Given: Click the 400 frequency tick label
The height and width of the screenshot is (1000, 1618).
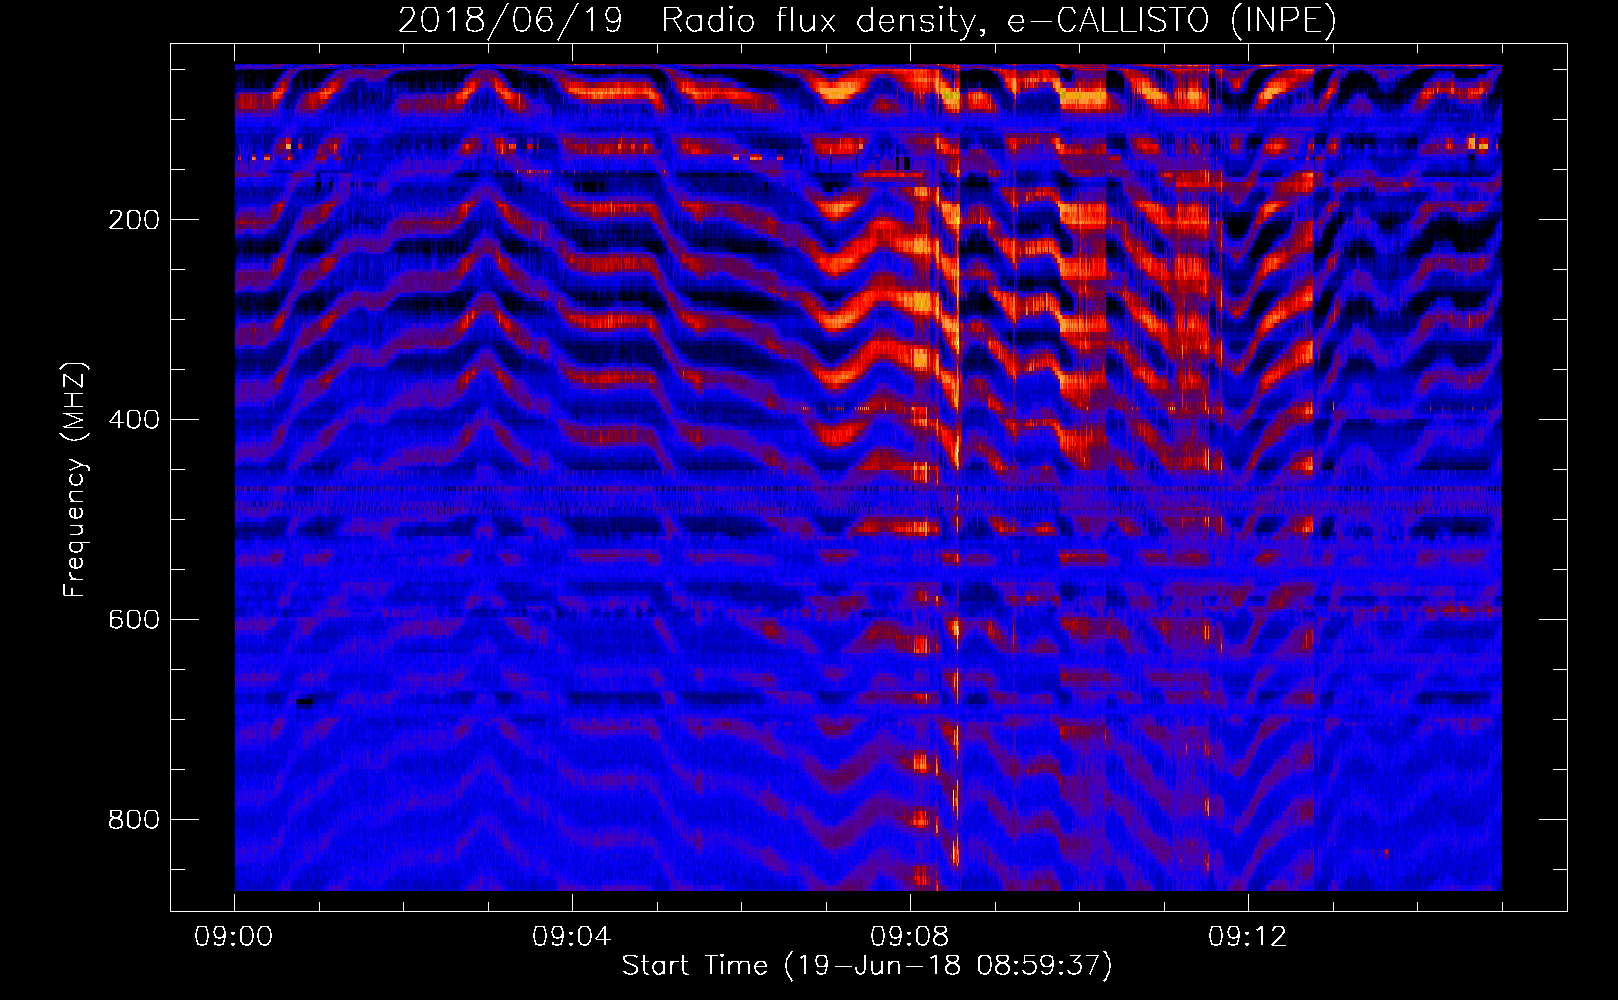Looking at the screenshot, I should pyautogui.click(x=134, y=420).
